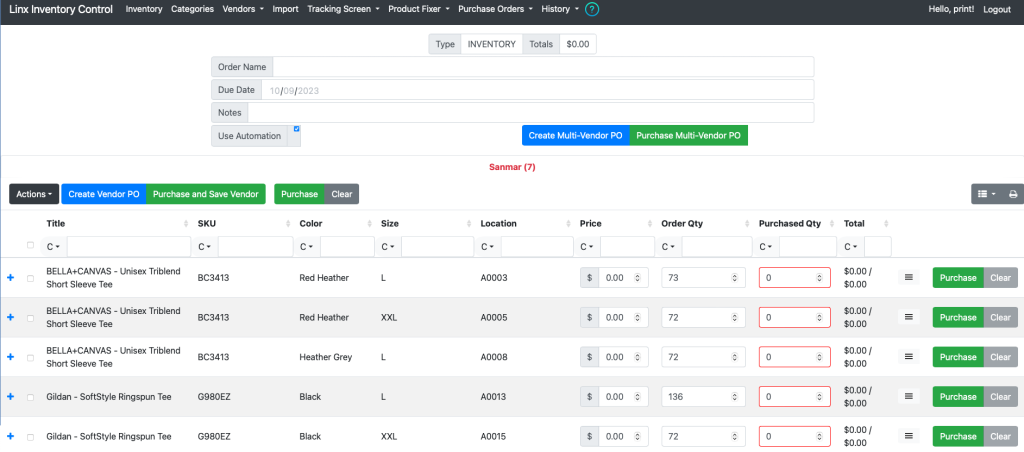Viewport: 1024px width, 452px height.
Task: Click Purchase button for A0003 row
Action: tap(958, 278)
